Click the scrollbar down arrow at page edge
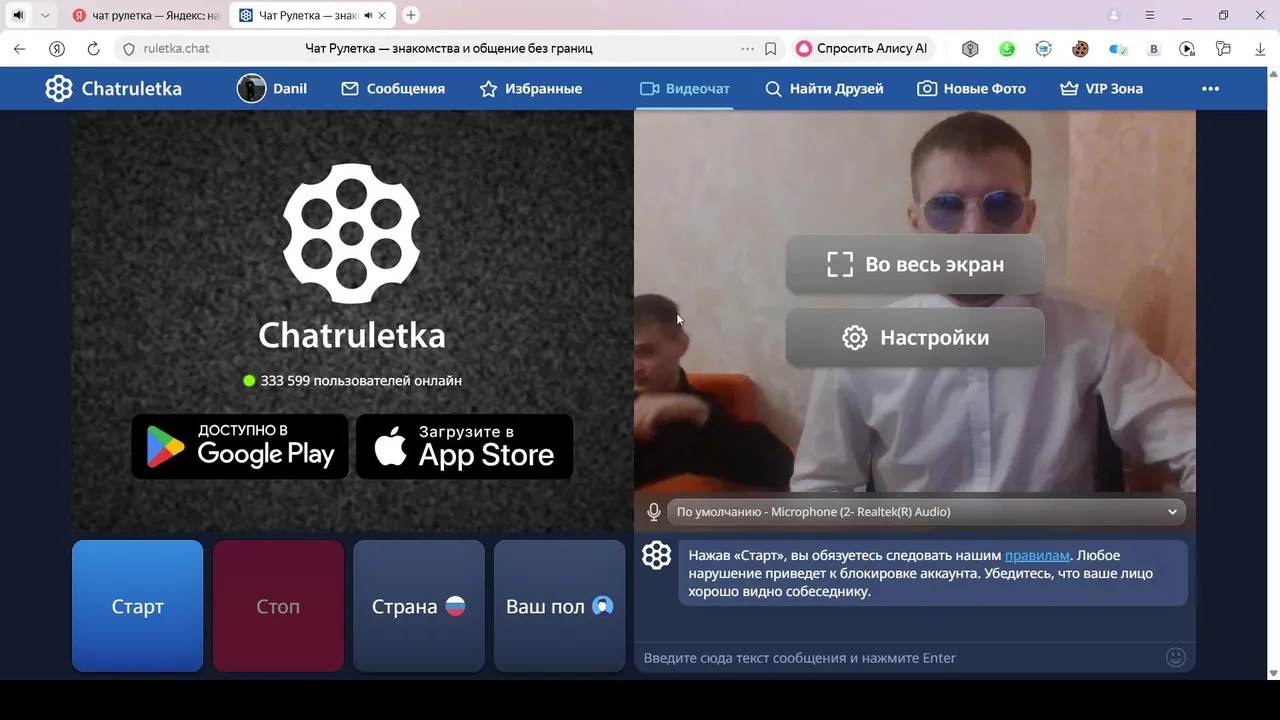Image resolution: width=1280 pixels, height=720 pixels. 1273,673
